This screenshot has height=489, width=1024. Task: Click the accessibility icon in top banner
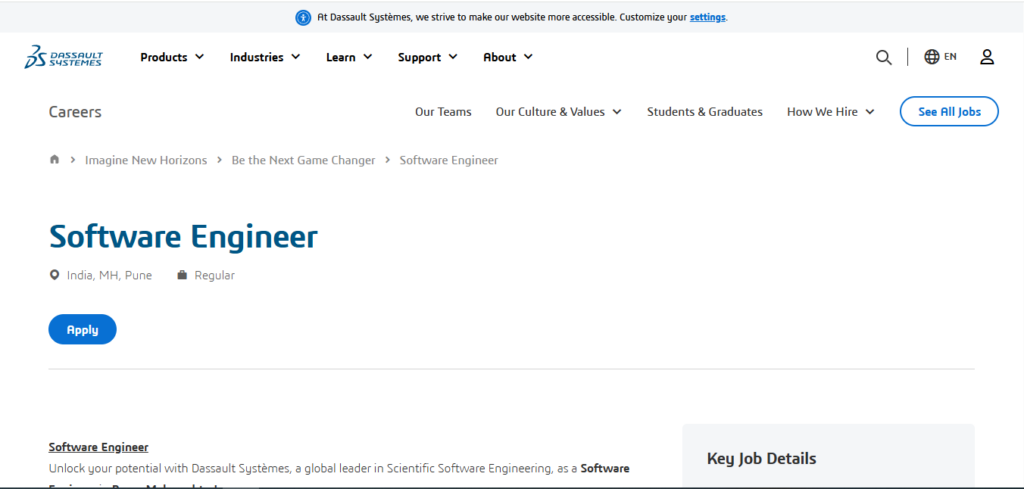(303, 18)
